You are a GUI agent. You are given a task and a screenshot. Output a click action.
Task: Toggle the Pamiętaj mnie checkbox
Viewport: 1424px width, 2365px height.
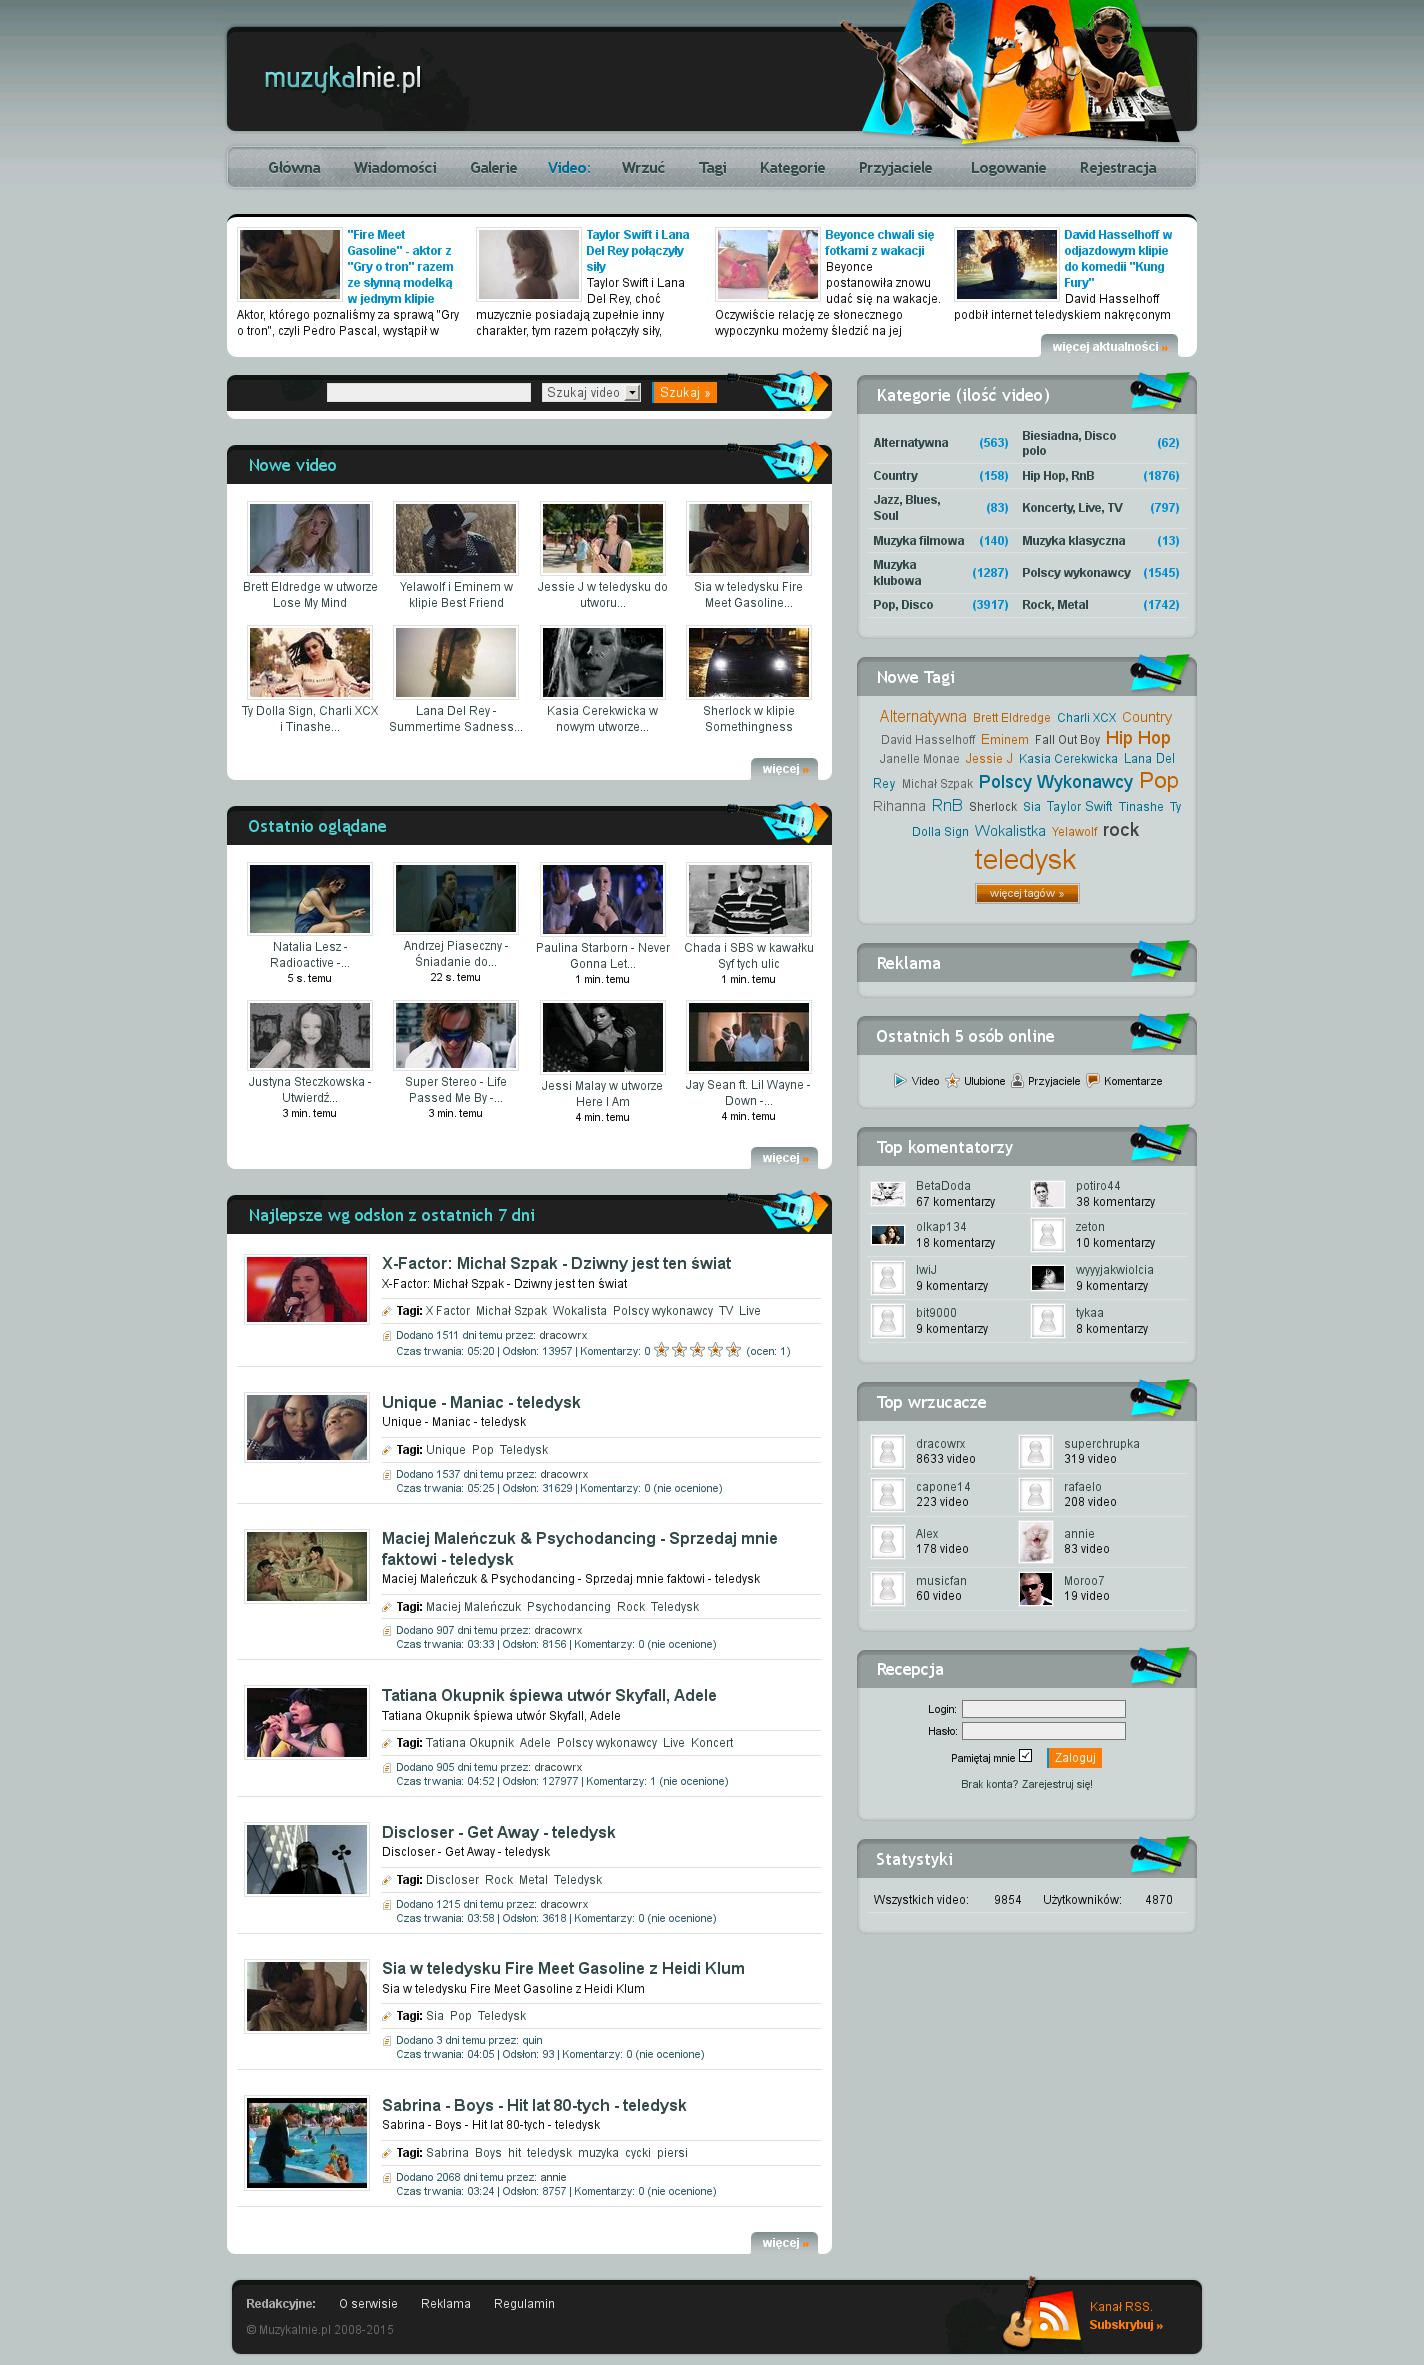click(x=1025, y=1756)
